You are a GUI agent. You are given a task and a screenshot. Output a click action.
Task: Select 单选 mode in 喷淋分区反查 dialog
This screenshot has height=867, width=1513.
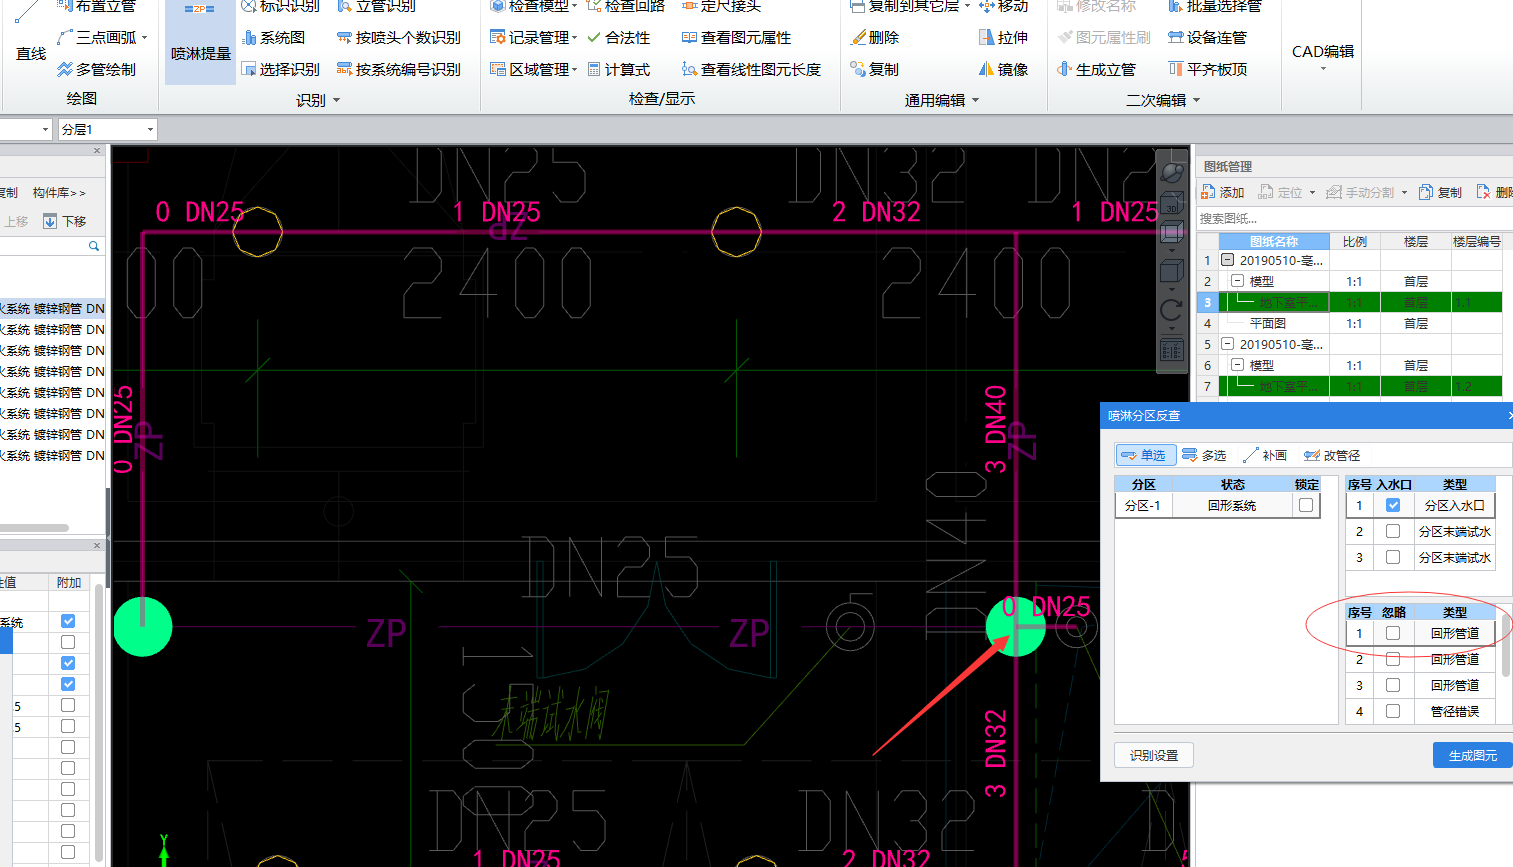(1144, 455)
